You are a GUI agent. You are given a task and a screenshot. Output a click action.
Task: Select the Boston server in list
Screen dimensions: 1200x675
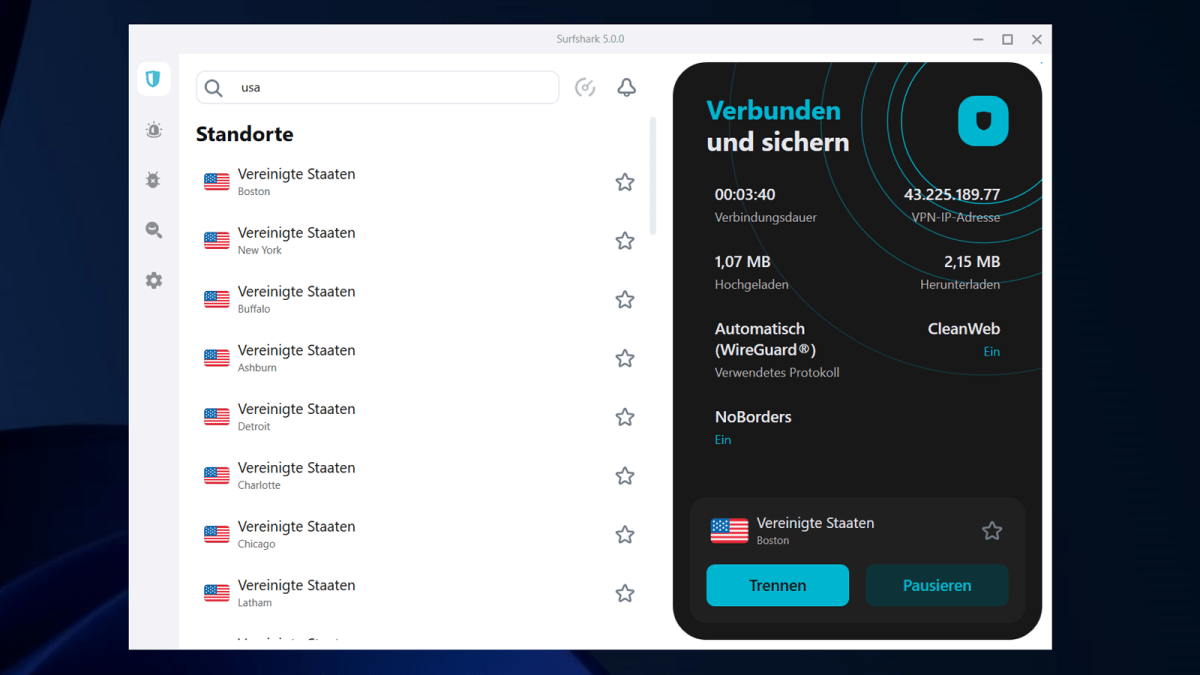420,182
